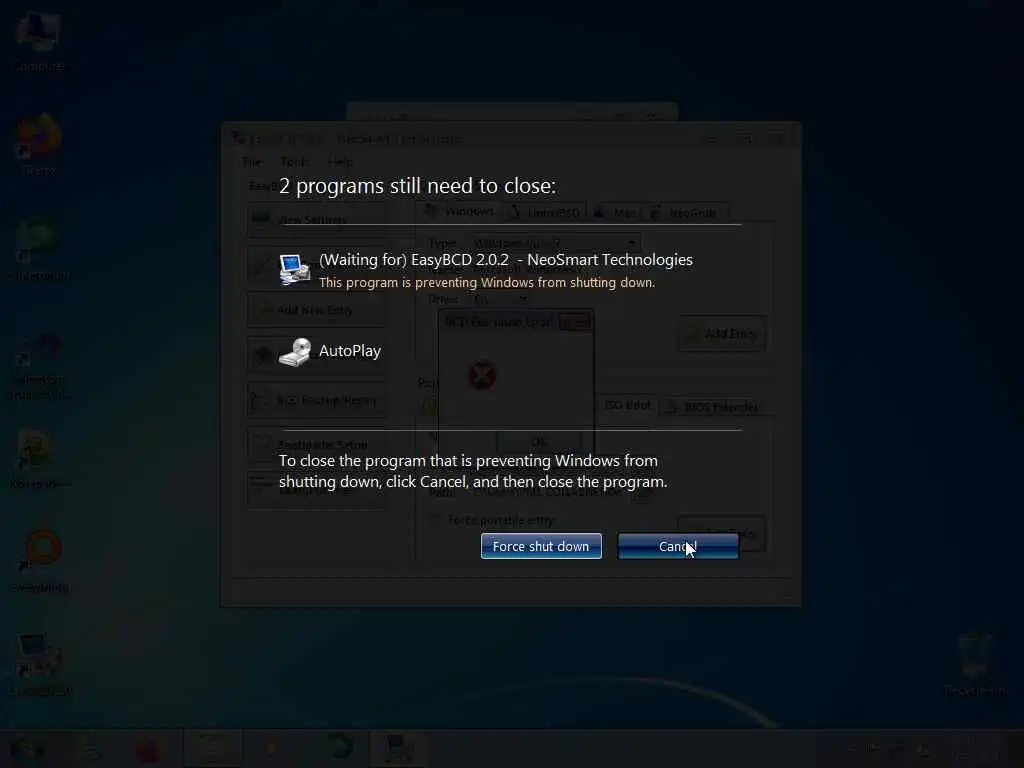This screenshot has height=768, width=1024.
Task: Click "This program is preventing Windows from shutting down."
Action: click(x=487, y=282)
